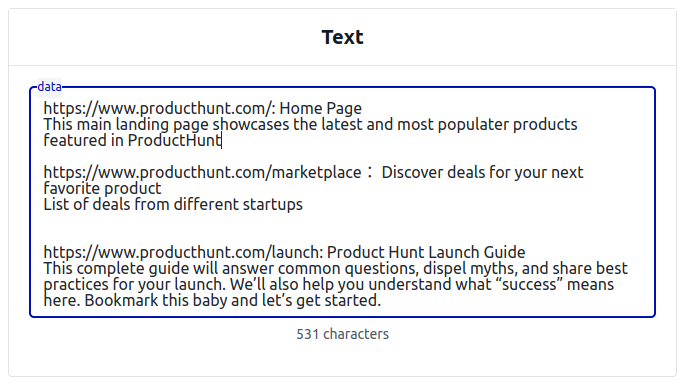Click inside the data text area
The height and width of the screenshot is (388, 693).
(x=342, y=202)
